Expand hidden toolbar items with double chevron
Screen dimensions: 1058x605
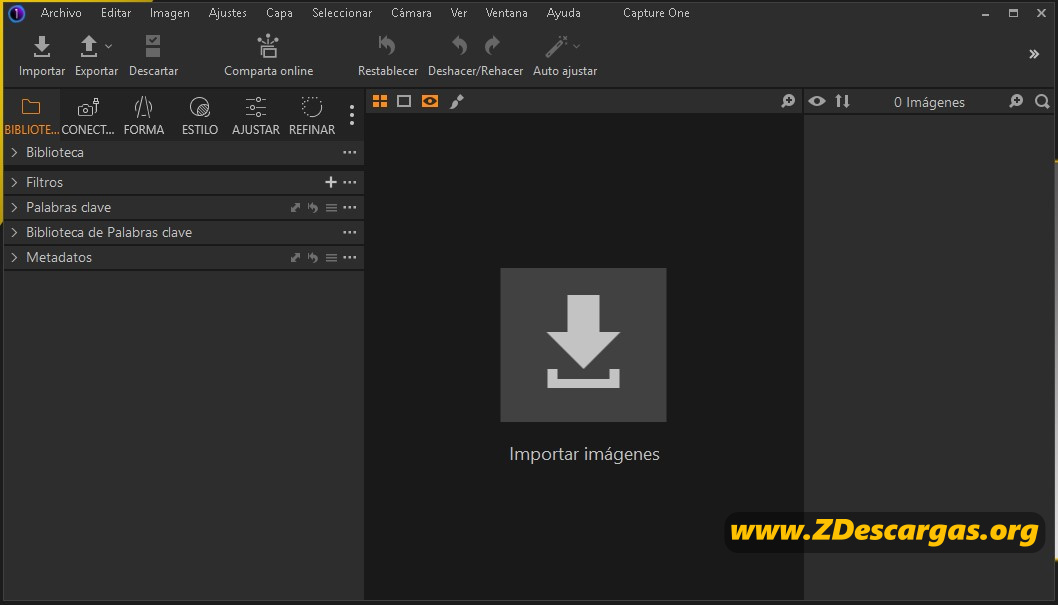click(1034, 54)
